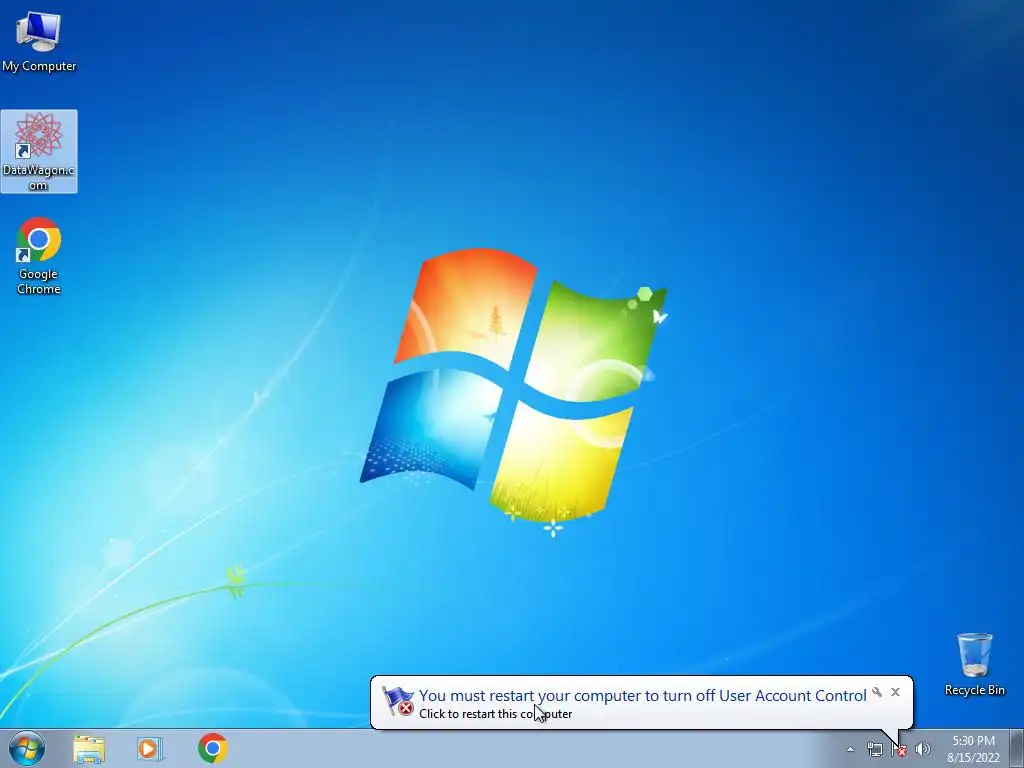The width and height of the screenshot is (1024, 768).
Task: Close the notification balloon
Action: (895, 692)
